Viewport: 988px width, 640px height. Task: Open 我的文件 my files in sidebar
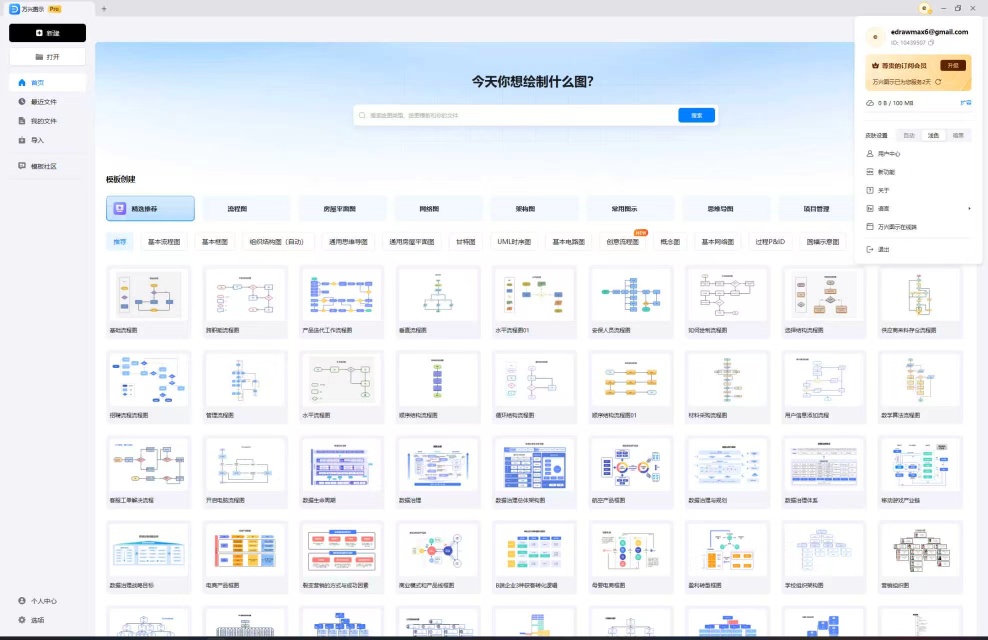[47, 121]
